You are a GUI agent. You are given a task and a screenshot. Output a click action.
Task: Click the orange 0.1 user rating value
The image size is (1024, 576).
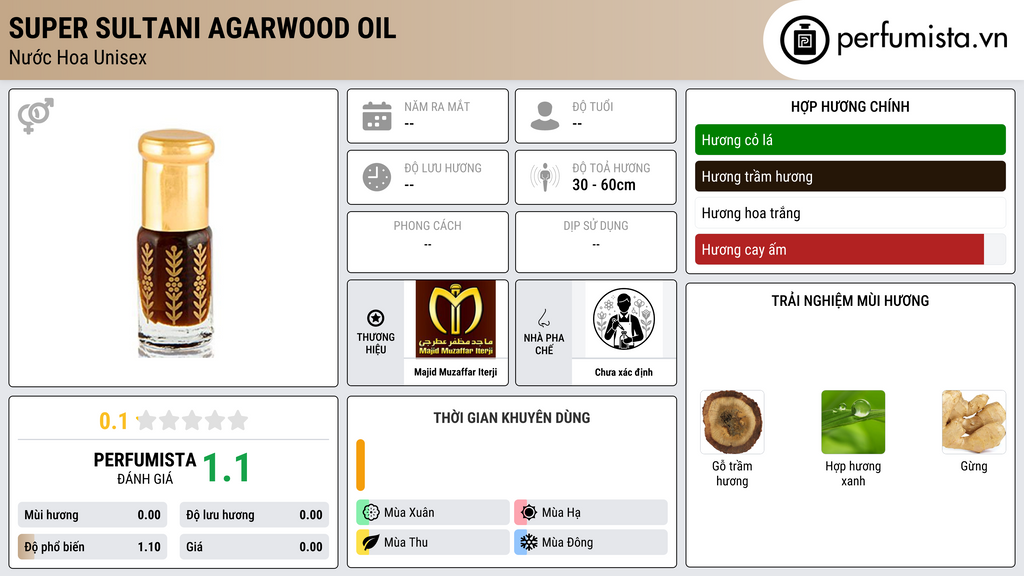coord(114,421)
